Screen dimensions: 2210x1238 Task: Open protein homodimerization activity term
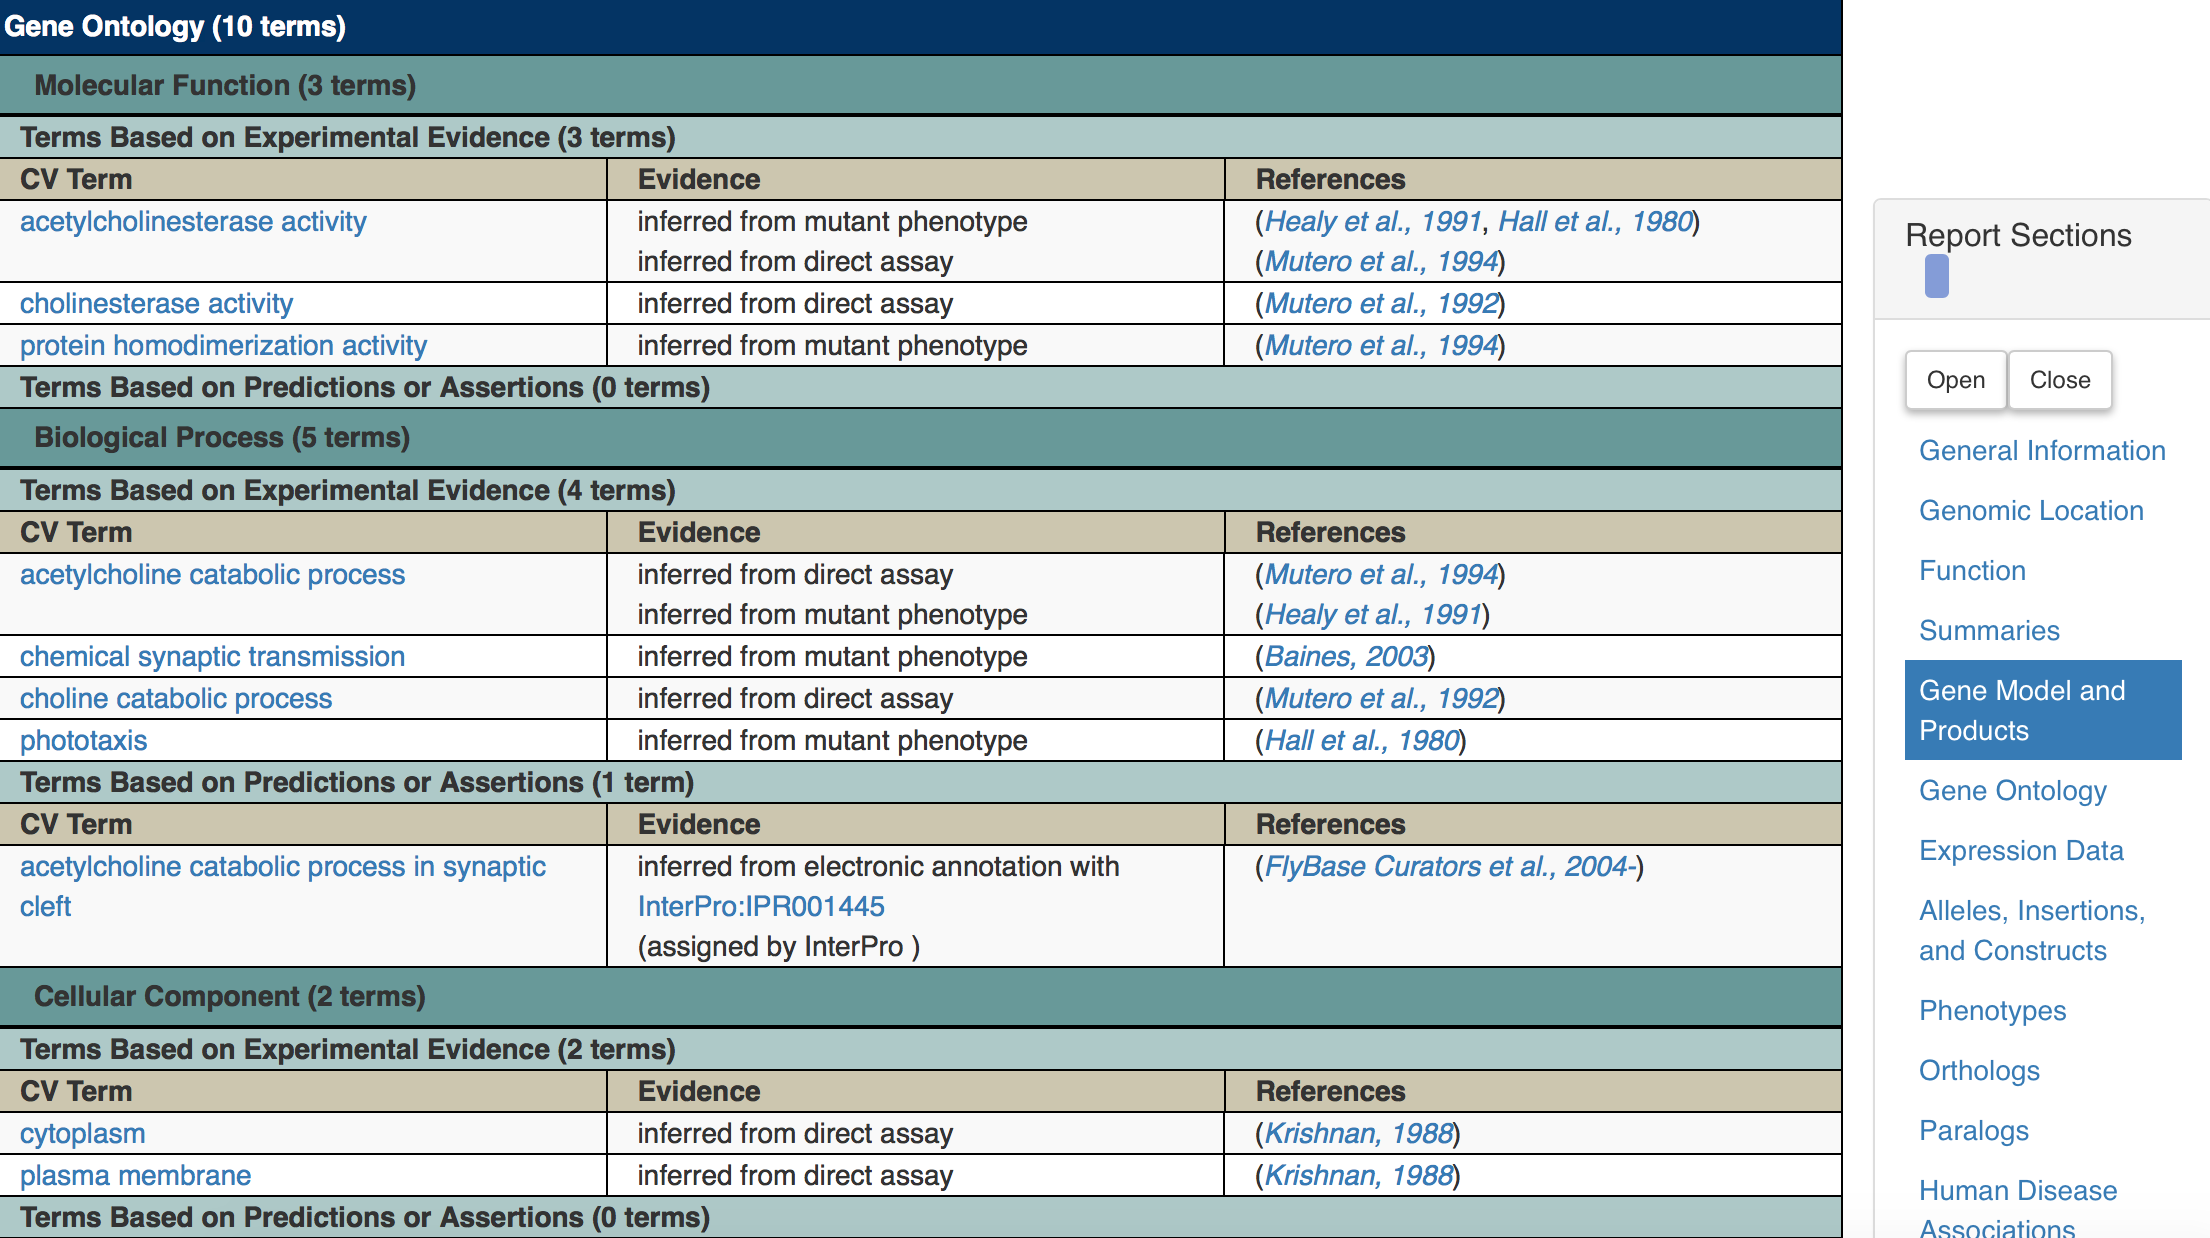pos(223,345)
